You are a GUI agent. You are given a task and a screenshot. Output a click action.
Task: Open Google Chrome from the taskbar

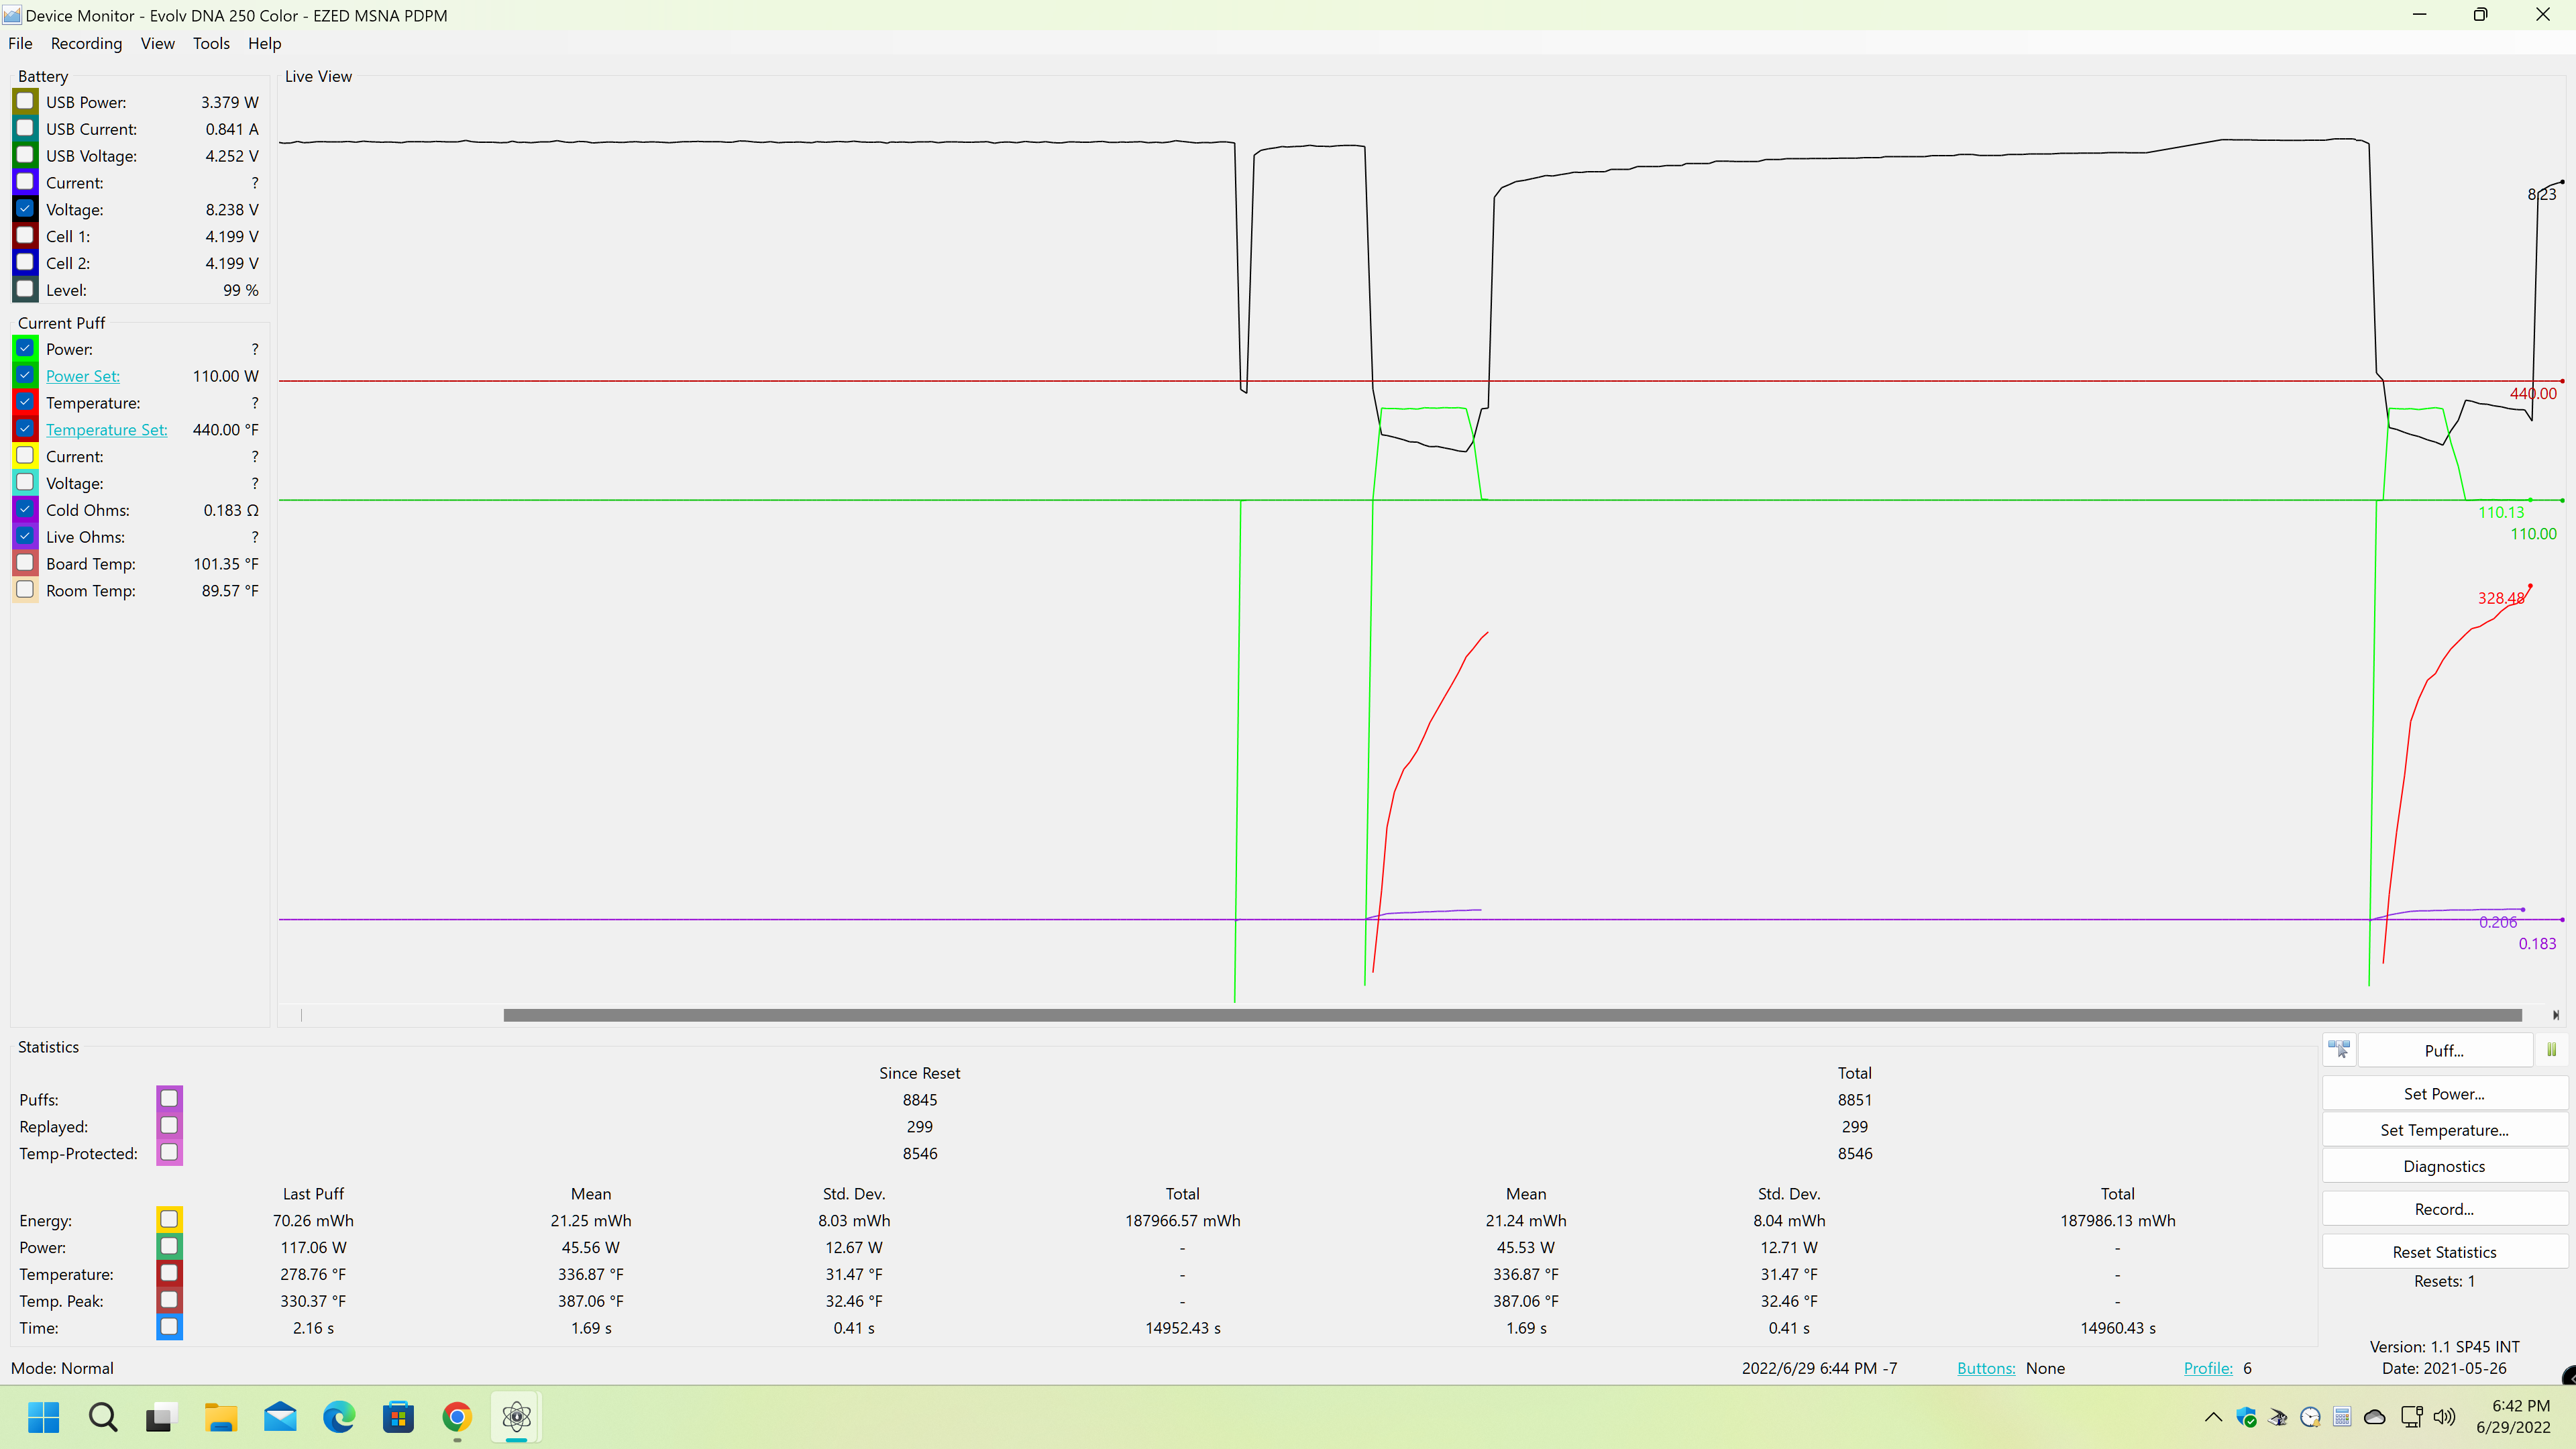(x=457, y=1417)
